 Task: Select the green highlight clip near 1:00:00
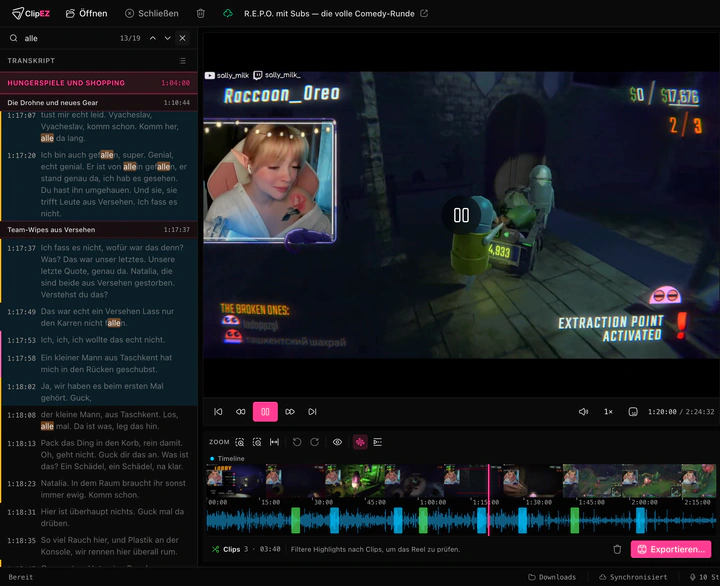pos(423,520)
